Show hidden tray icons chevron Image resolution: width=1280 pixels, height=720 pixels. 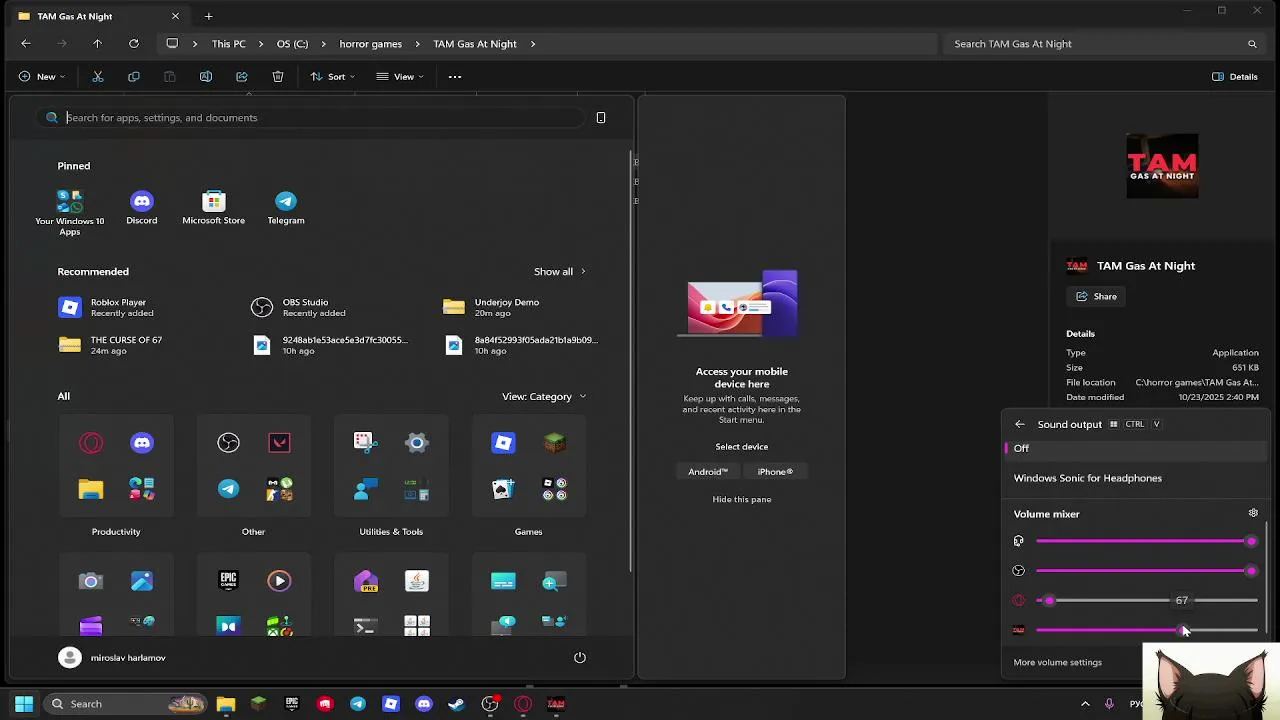(1085, 704)
